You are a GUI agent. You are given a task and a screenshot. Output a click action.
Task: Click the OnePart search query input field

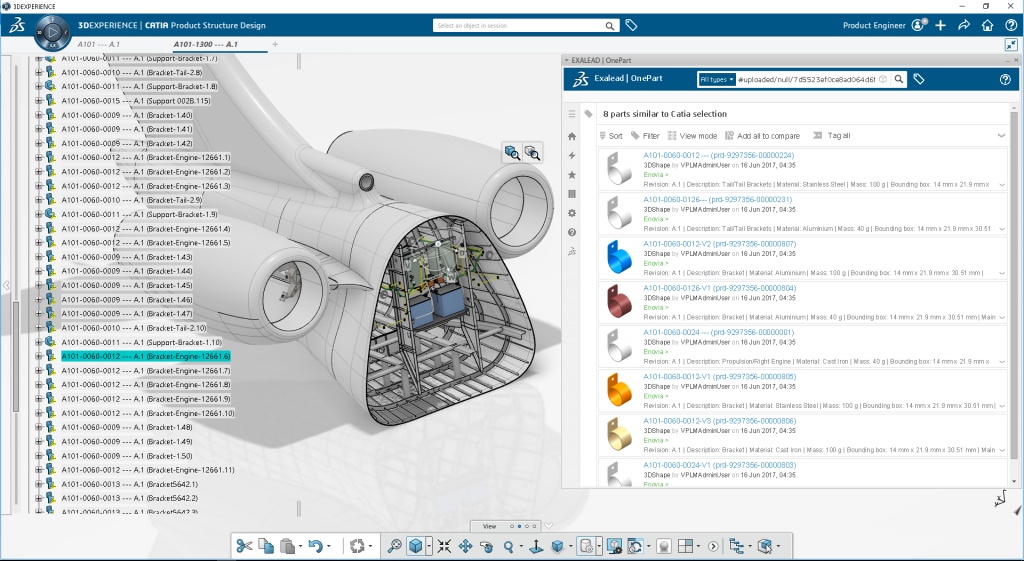click(807, 79)
